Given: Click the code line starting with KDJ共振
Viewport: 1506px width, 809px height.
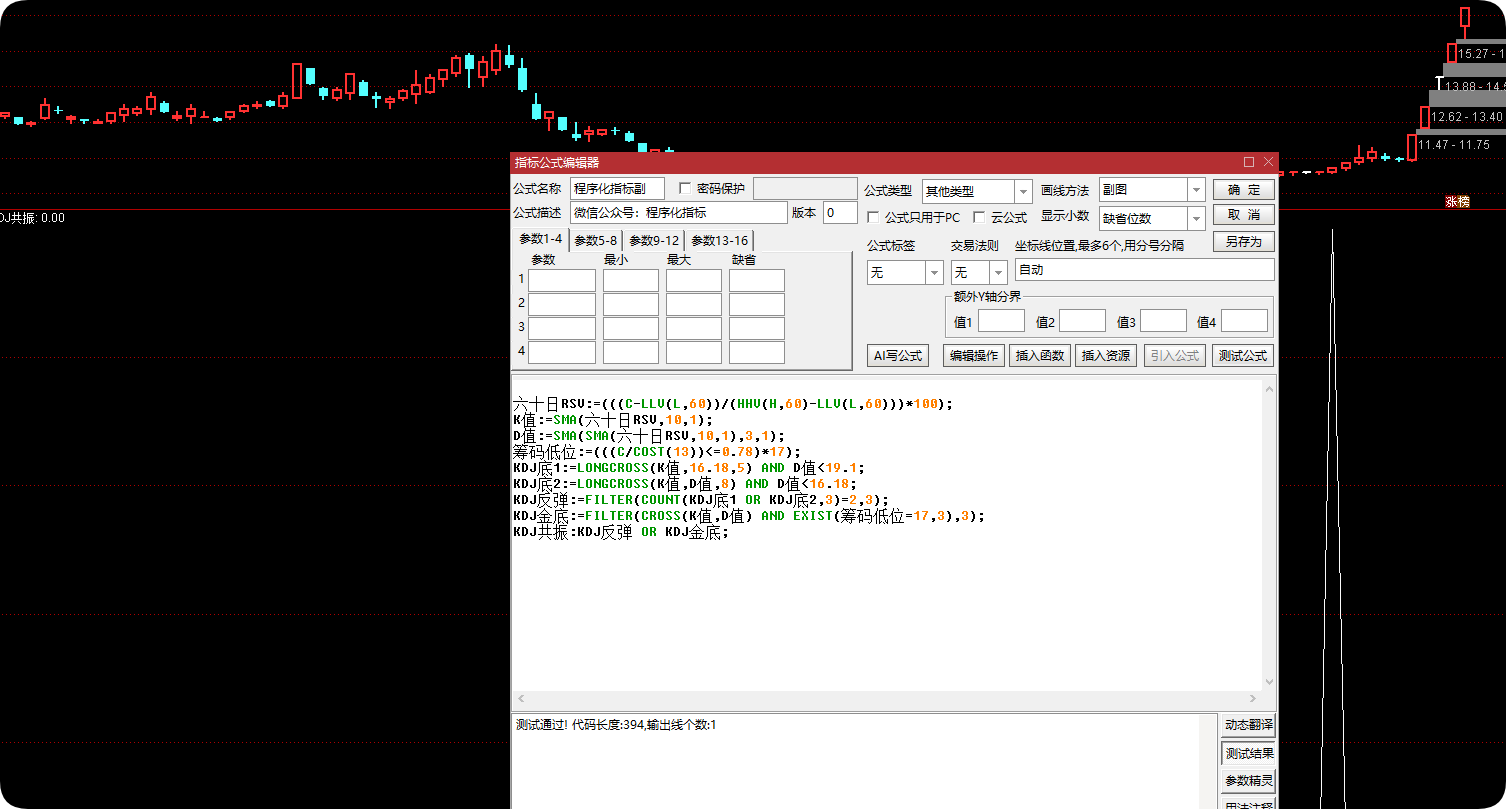Looking at the screenshot, I should pos(621,532).
